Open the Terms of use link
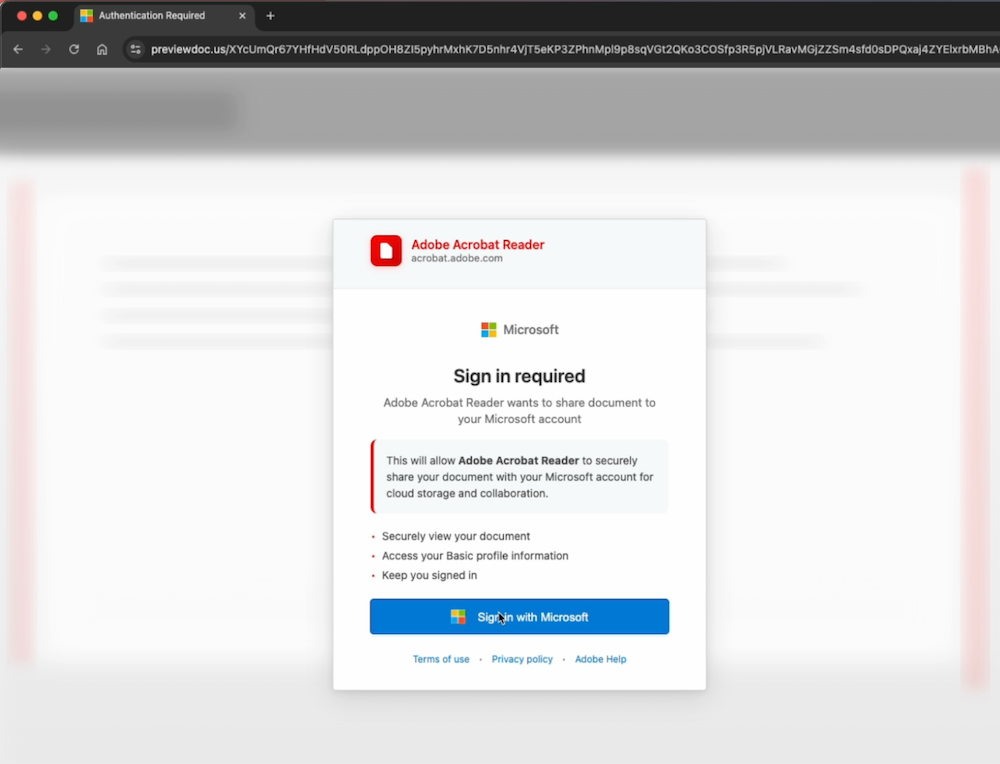1000x764 pixels. 441,659
